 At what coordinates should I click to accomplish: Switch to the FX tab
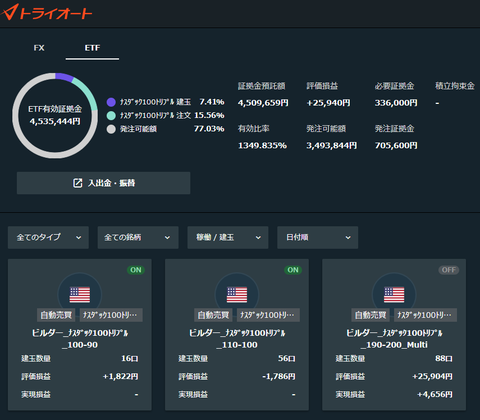coord(39,48)
